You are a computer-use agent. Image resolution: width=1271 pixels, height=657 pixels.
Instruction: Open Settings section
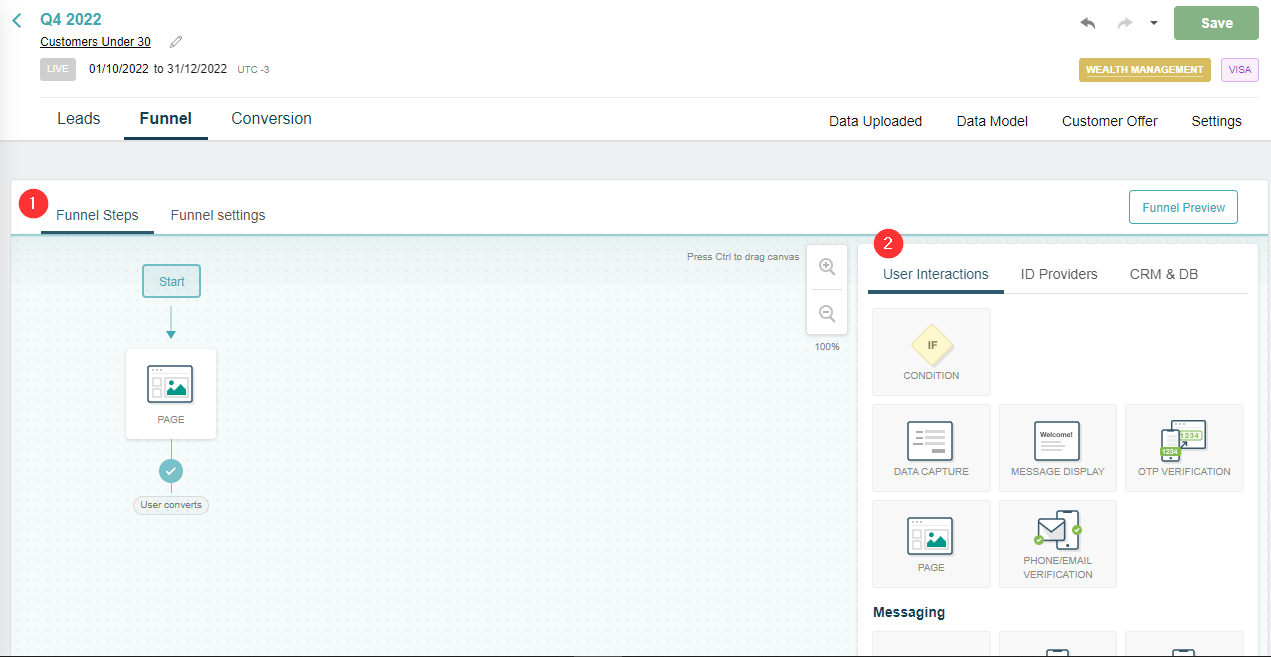1216,121
